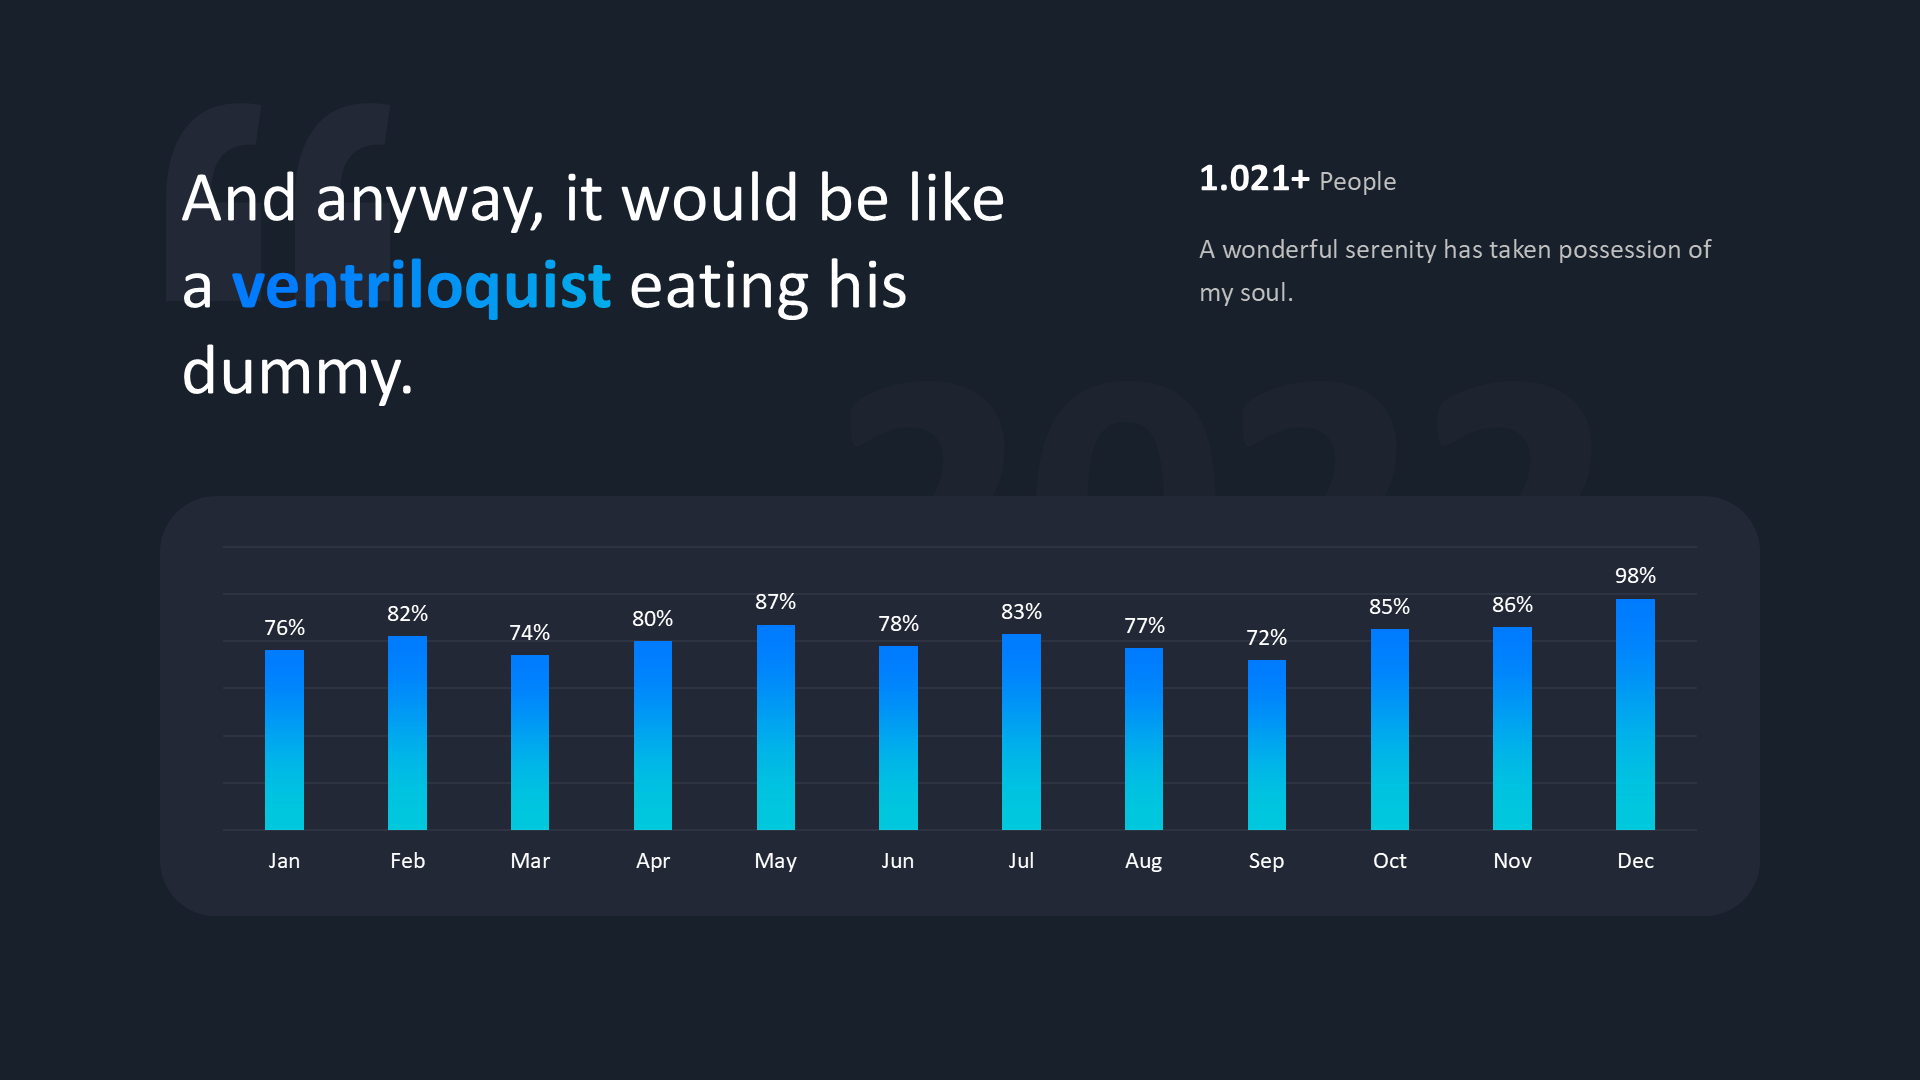
Task: Click the highlighted word "ventriloquist"
Action: tap(421, 286)
